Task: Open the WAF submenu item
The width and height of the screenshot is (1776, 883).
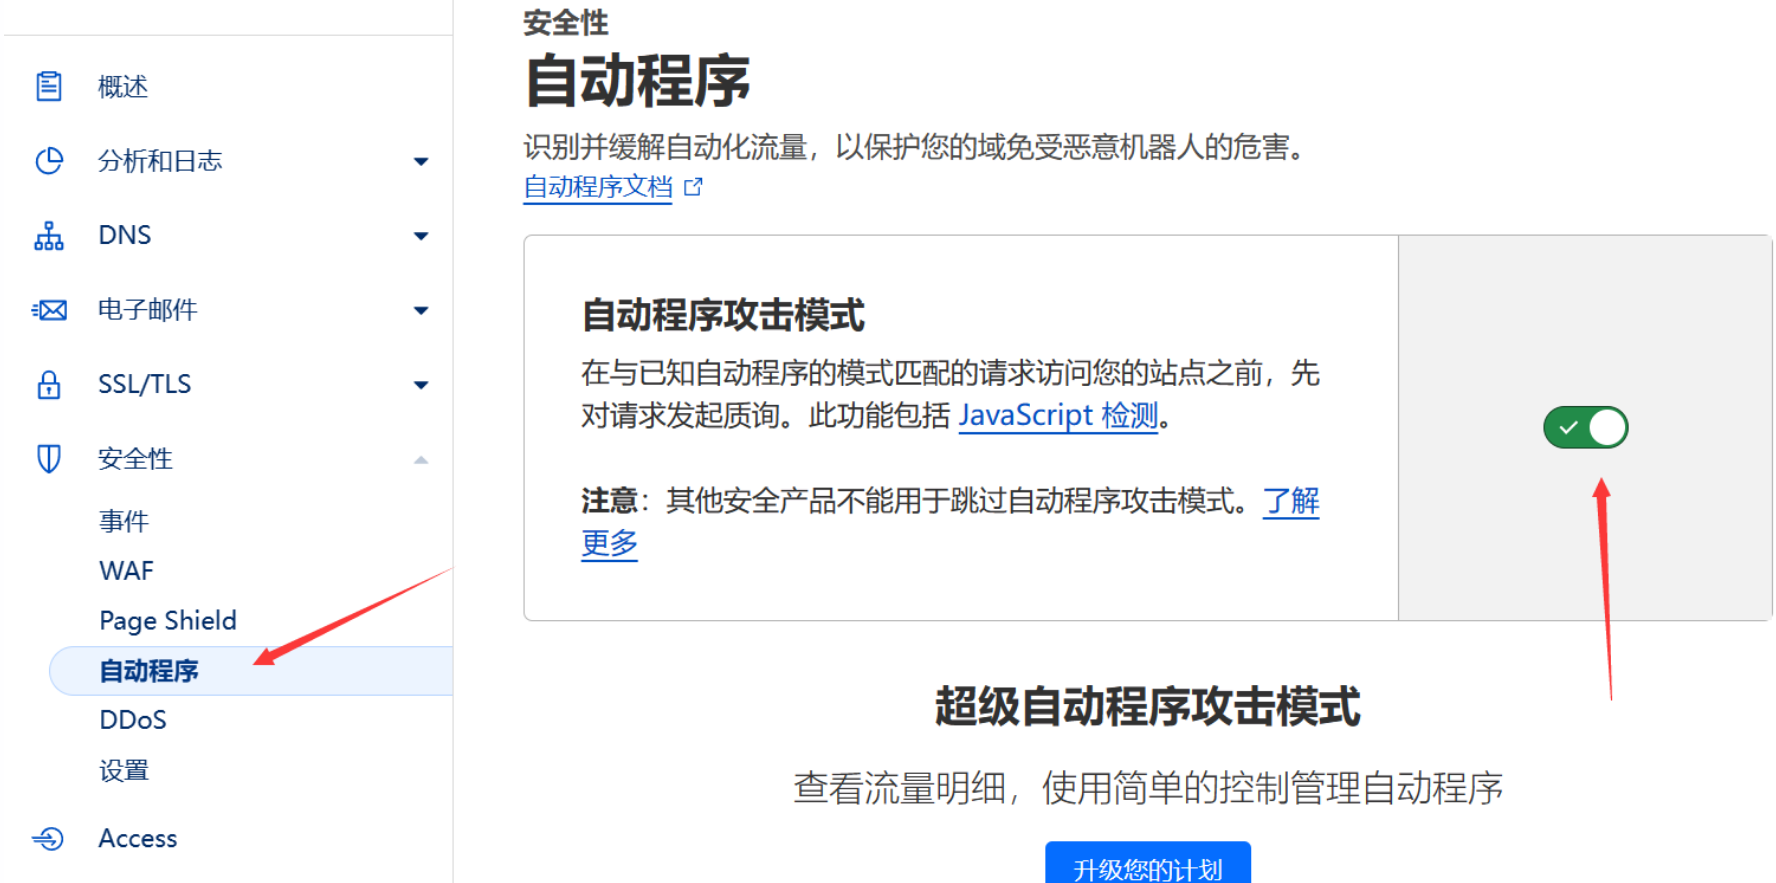Action: [126, 571]
